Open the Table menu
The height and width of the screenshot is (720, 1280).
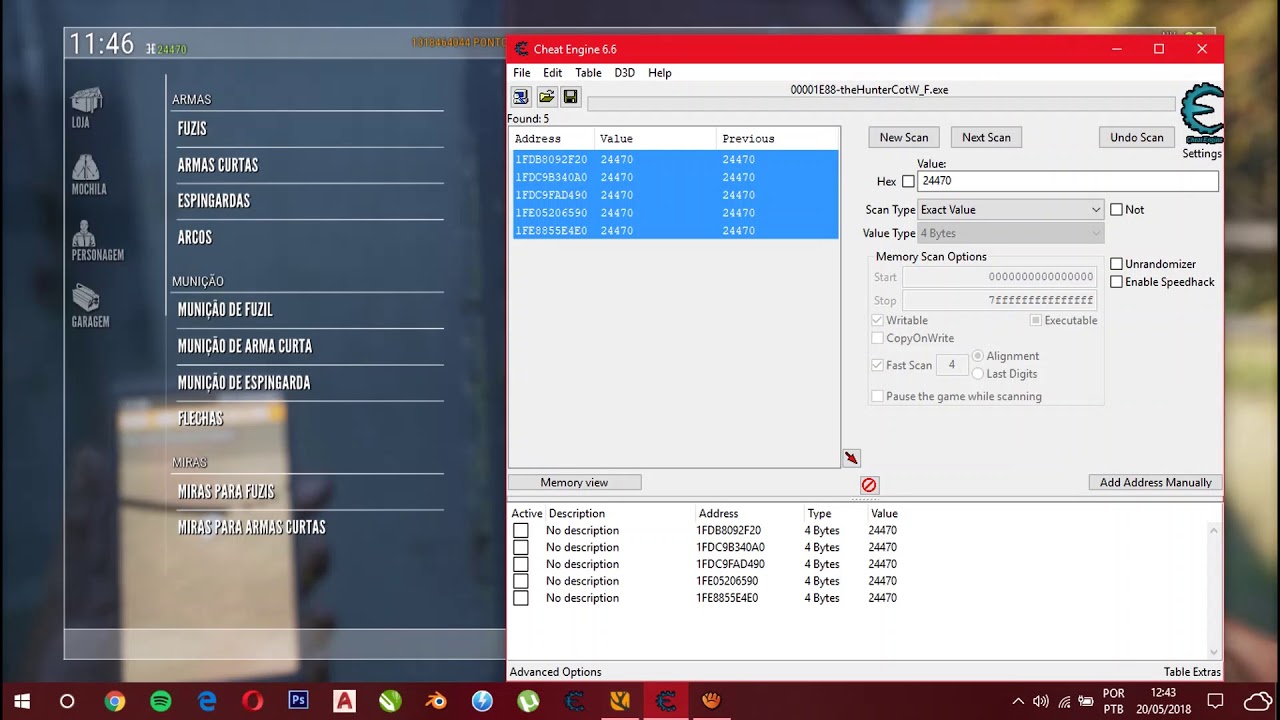click(588, 73)
